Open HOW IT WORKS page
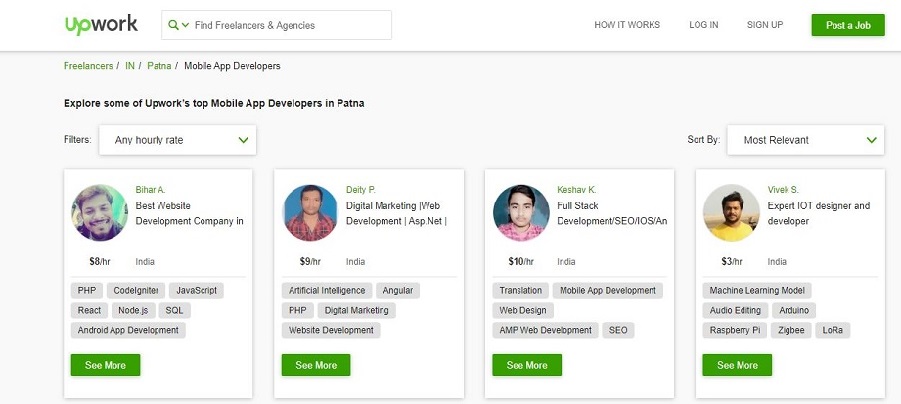This screenshot has width=901, height=404. point(627,25)
